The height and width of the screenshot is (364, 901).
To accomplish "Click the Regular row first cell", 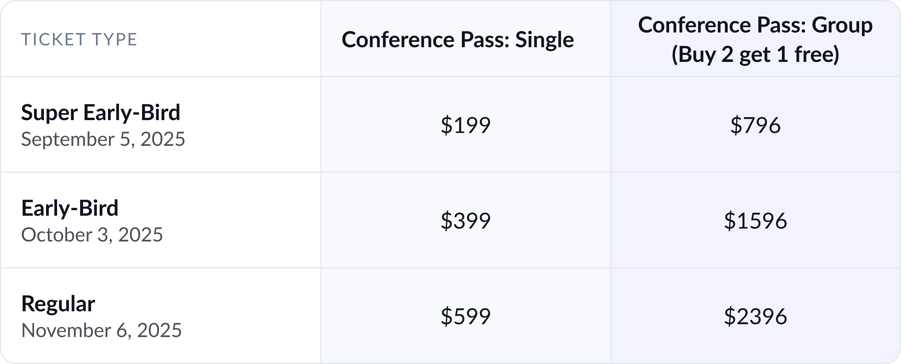I will 160,316.
